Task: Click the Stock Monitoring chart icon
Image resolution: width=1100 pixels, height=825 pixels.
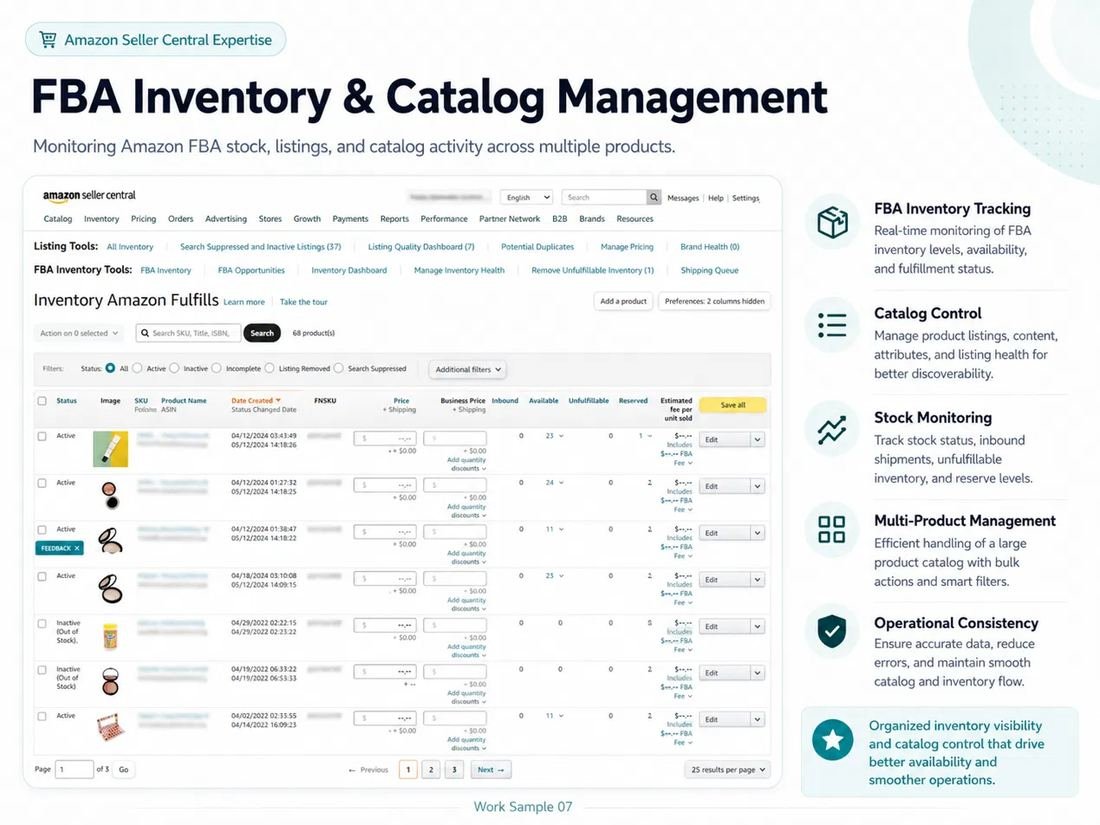Action: [832, 430]
